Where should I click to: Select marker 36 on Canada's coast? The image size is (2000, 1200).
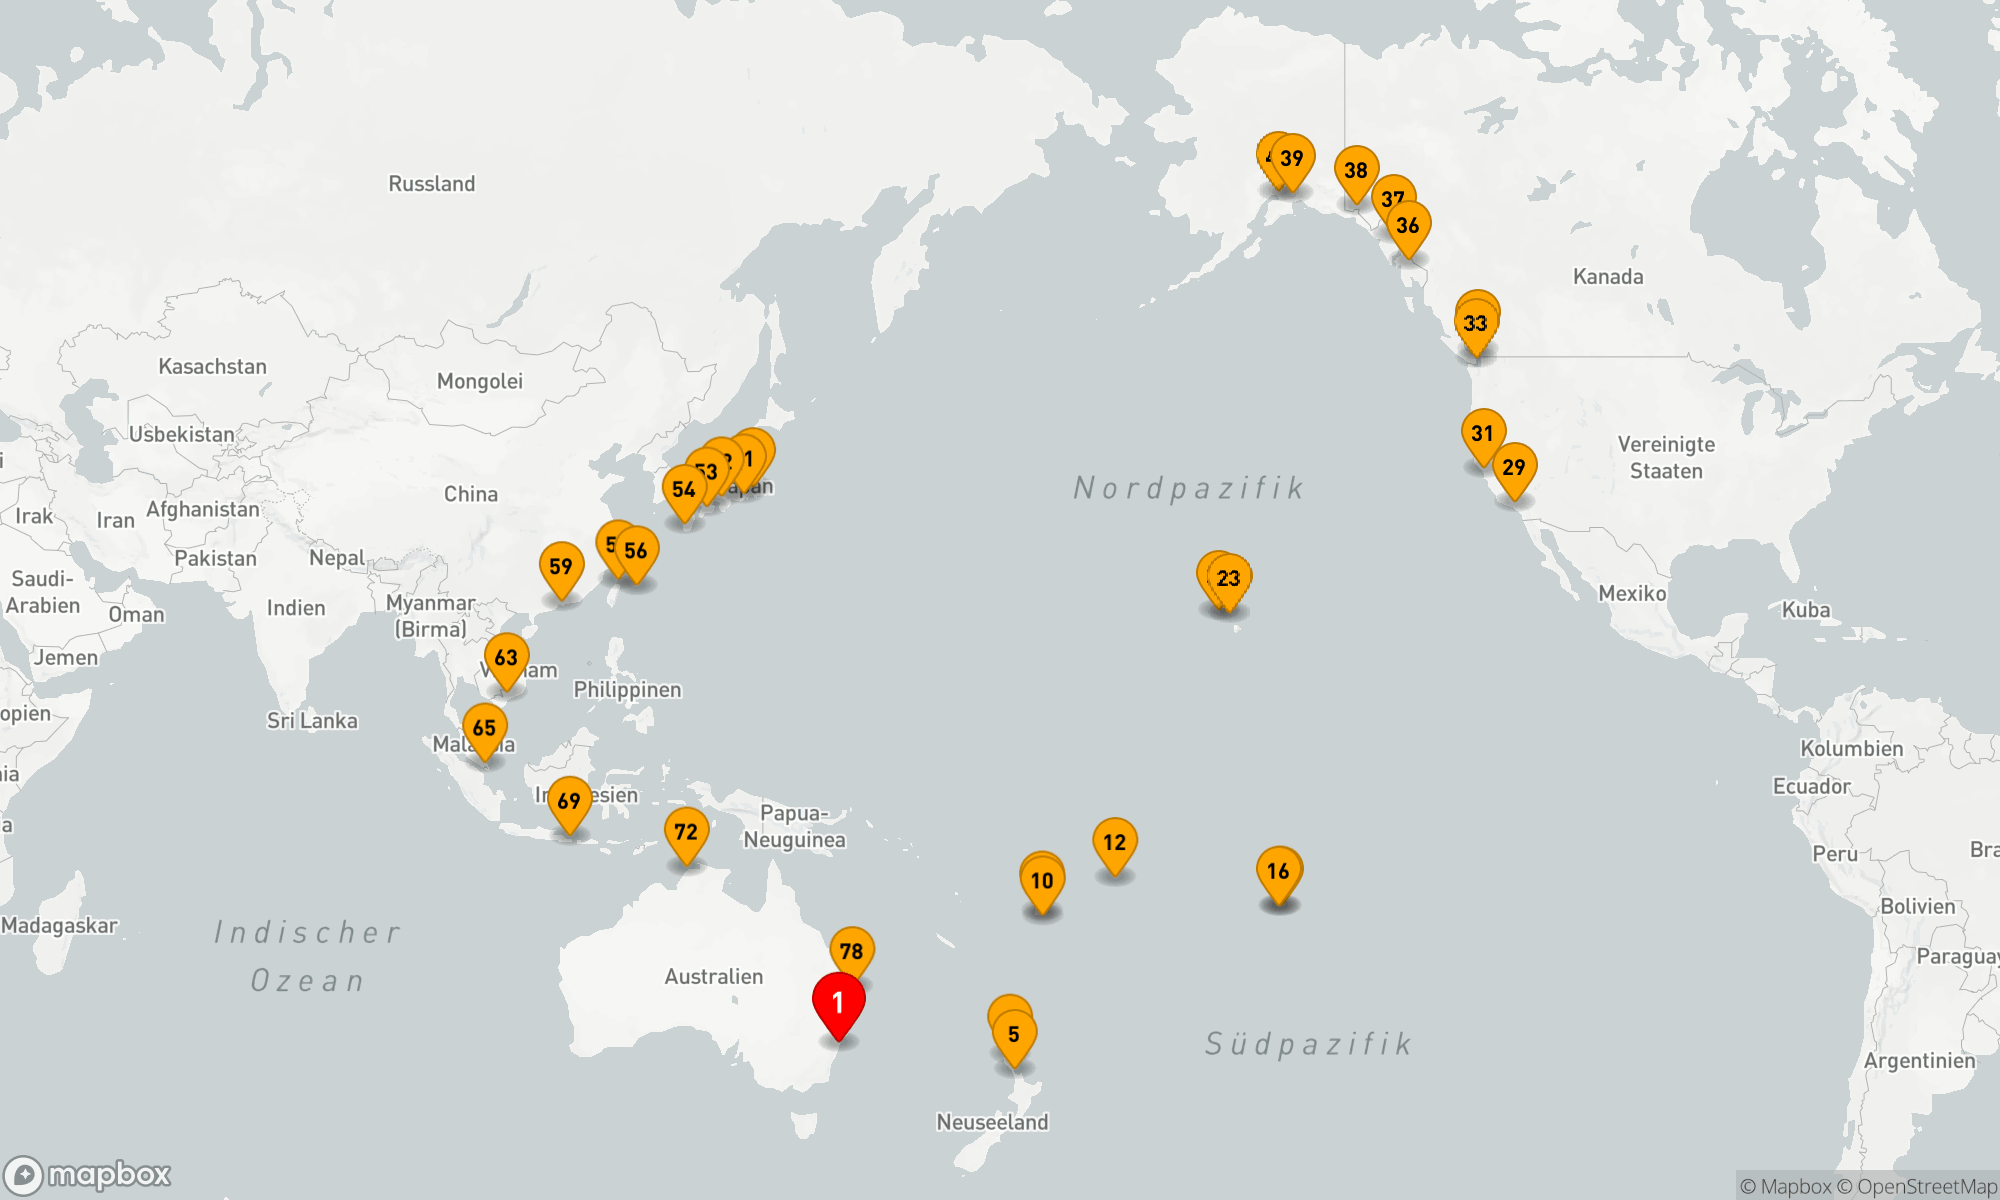pos(1408,225)
